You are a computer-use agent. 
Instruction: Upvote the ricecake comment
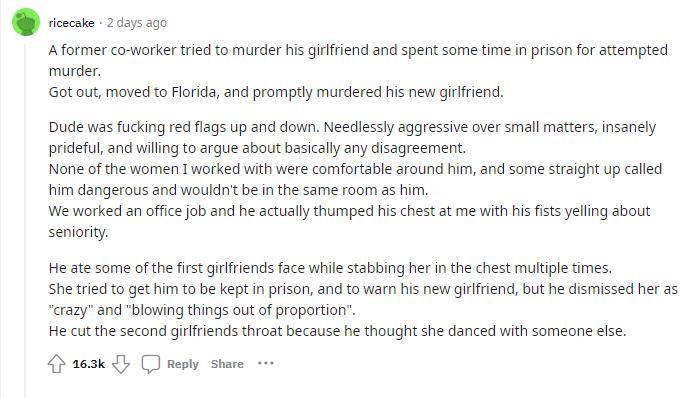tap(56, 364)
